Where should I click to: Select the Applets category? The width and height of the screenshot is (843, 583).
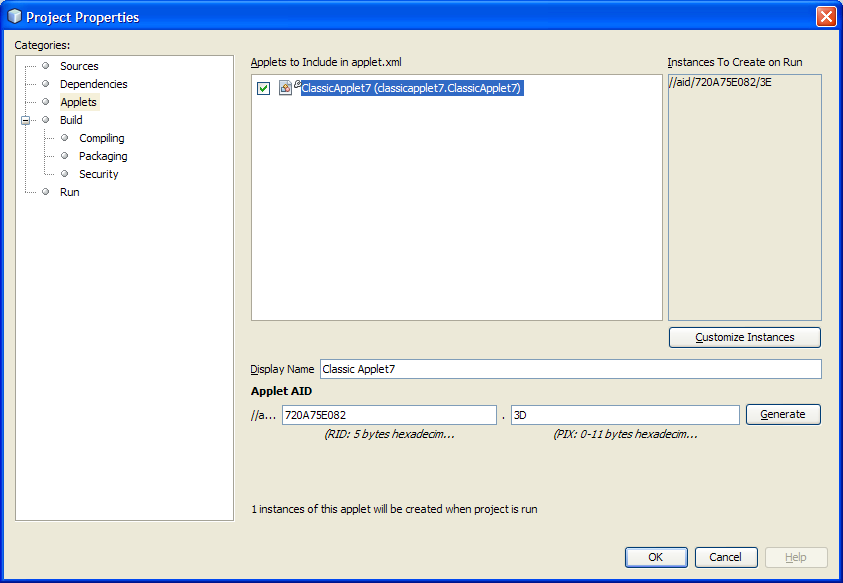(x=78, y=102)
